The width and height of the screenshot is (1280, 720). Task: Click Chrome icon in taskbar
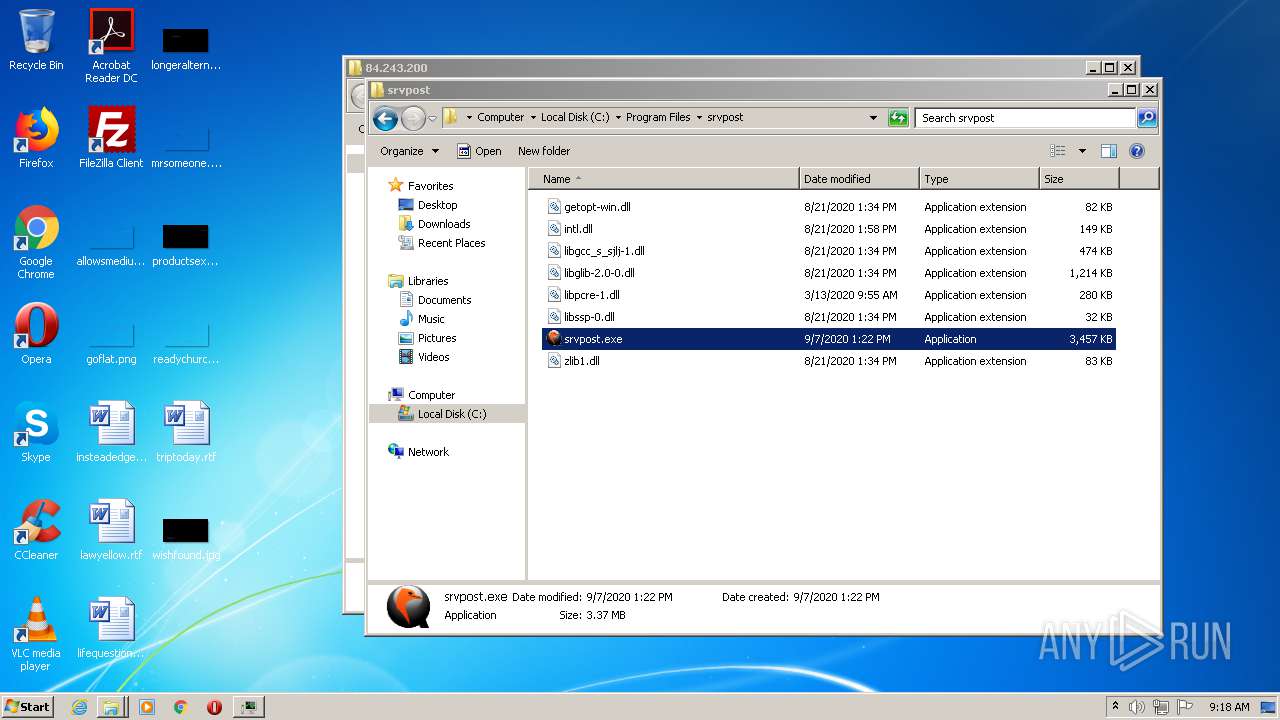(x=180, y=707)
